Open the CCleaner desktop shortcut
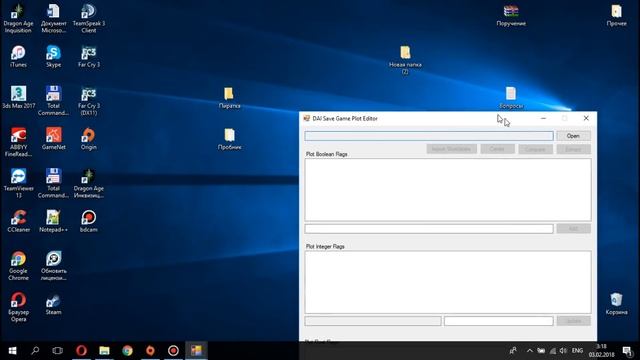This screenshot has height=360, width=640. (18, 221)
